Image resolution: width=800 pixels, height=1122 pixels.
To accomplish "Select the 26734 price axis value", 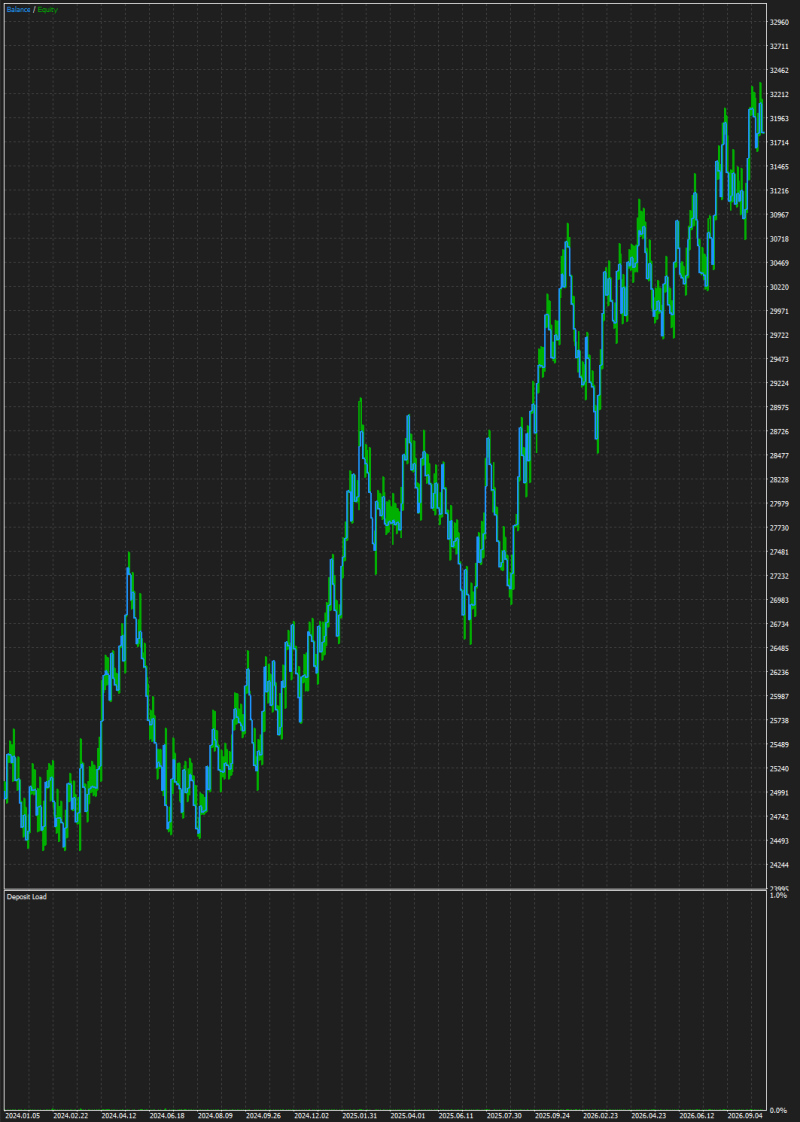I will click(779, 624).
